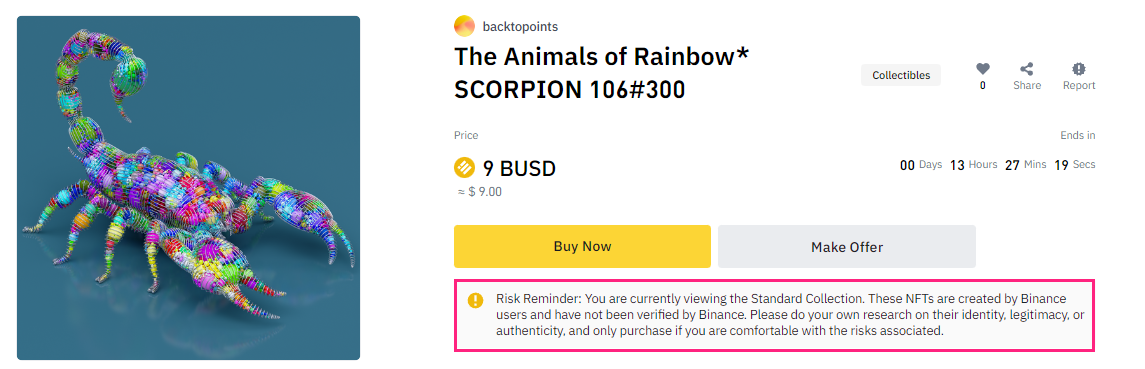Click the 9 BUSD price value
The image size is (1145, 369).
point(519,169)
